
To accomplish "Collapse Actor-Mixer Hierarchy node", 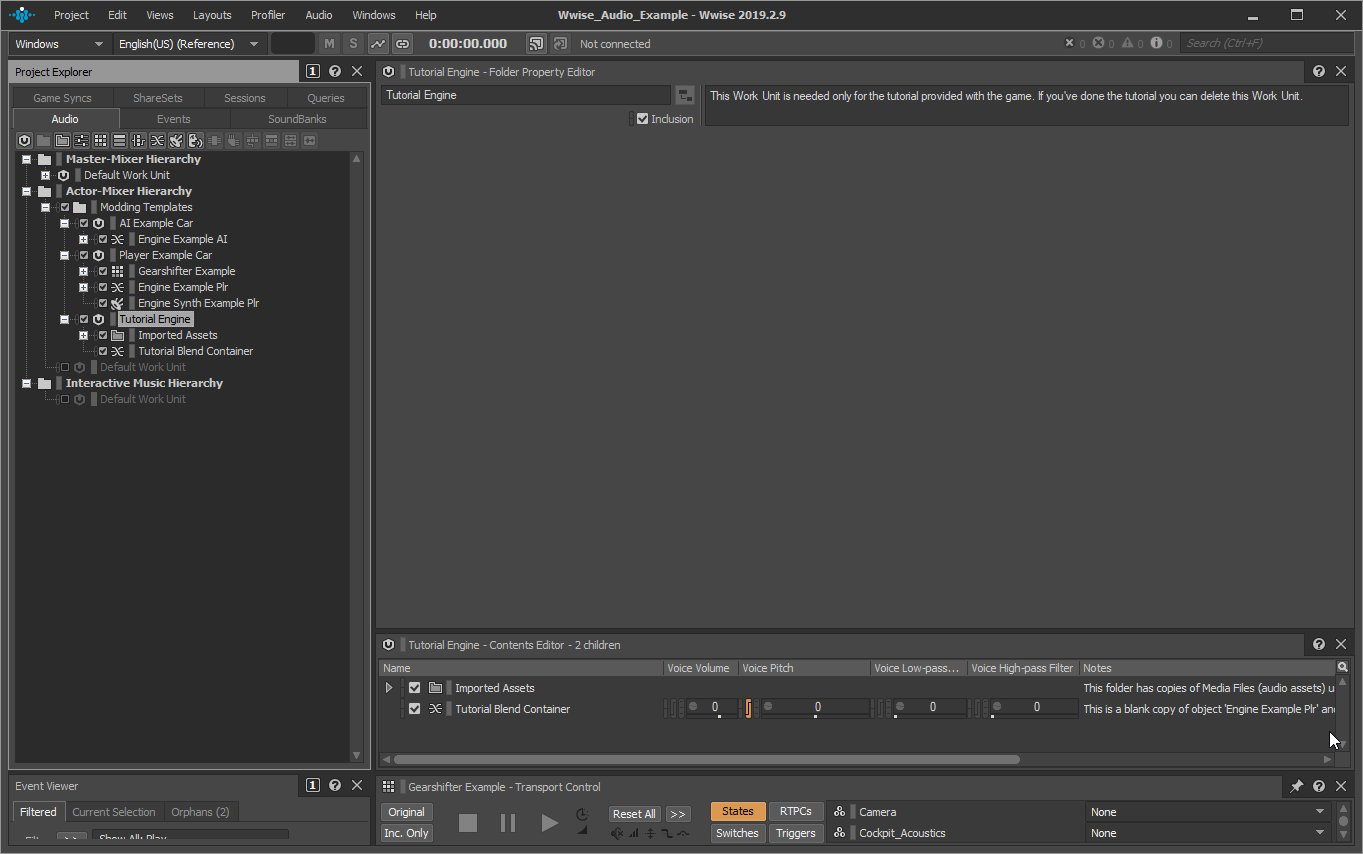I will tap(26, 191).
